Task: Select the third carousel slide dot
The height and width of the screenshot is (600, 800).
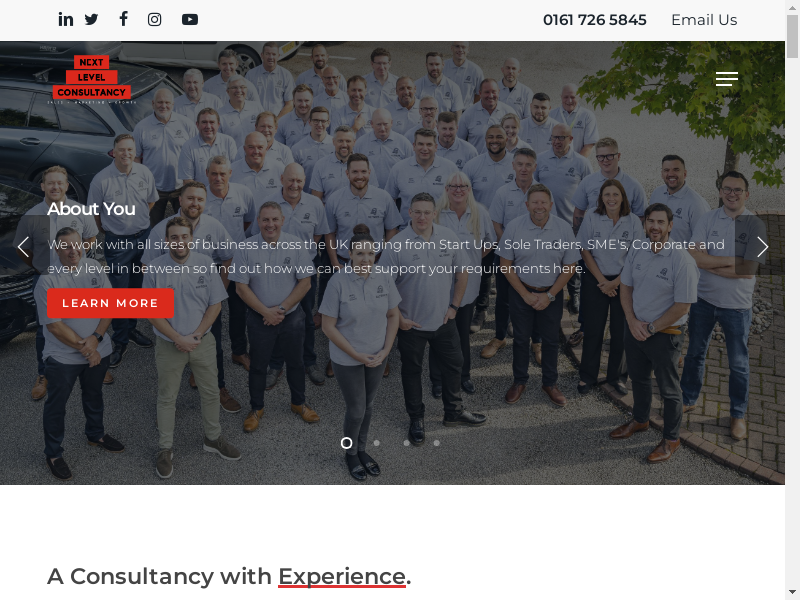Action: pos(407,443)
